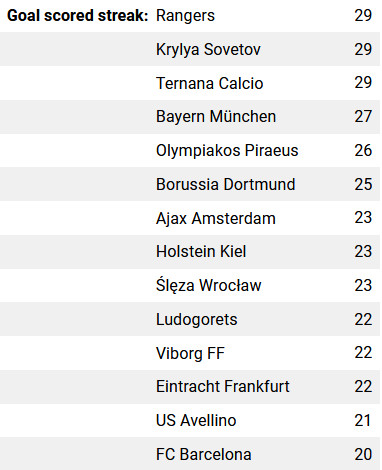The height and width of the screenshot is (470, 382).
Task: Select the Krylya Sovetov row
Action: pyautogui.click(x=190, y=49)
